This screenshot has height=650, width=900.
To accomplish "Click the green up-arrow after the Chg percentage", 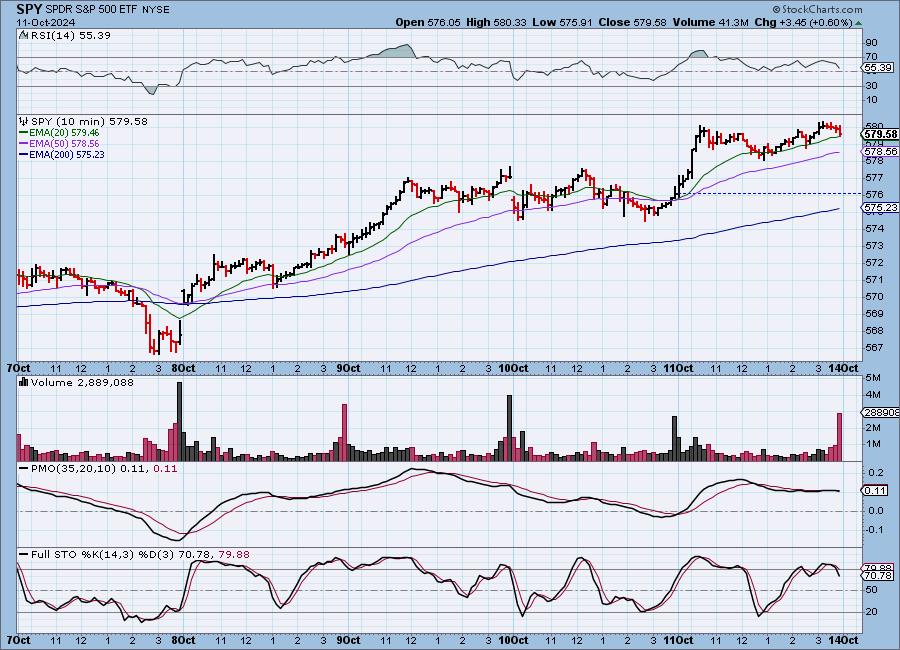I will [858, 23].
